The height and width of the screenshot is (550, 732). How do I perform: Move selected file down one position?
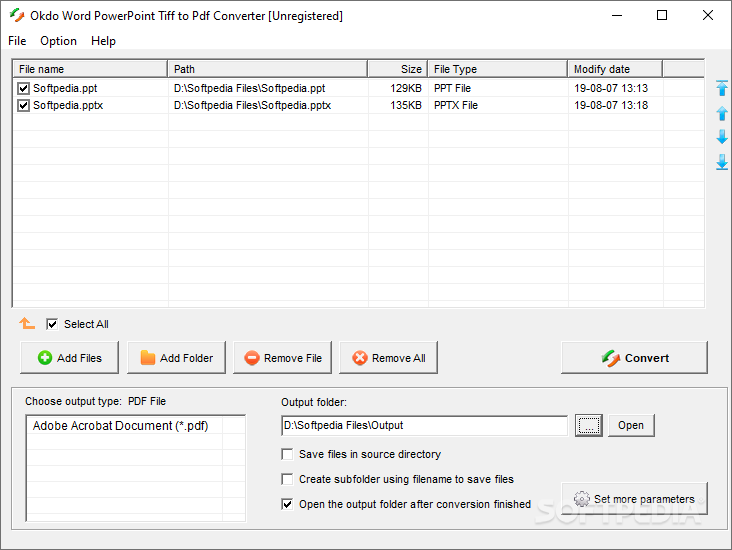click(722, 137)
